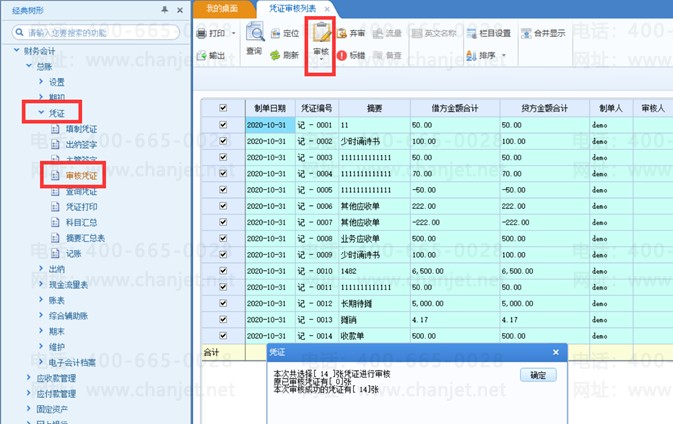Click the 刷新 refresh icon

[x=275, y=55]
